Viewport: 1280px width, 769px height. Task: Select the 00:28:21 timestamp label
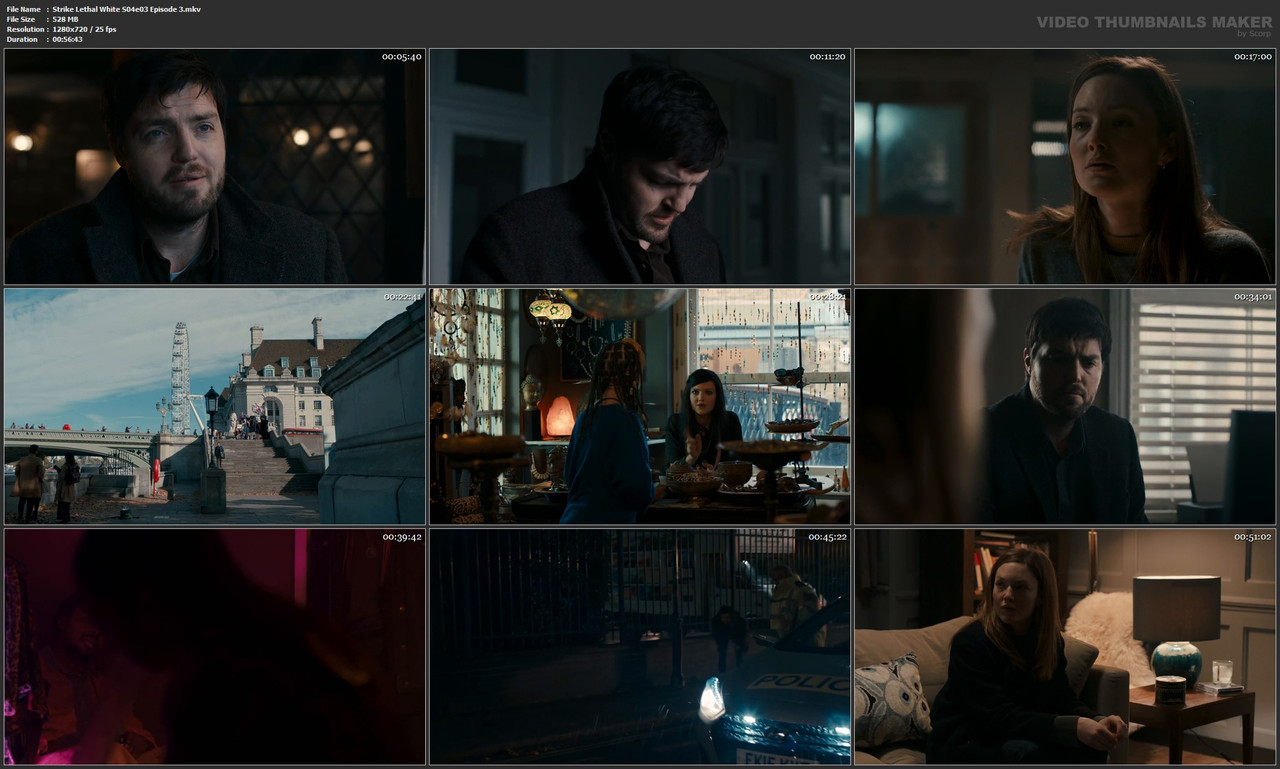(x=826, y=296)
